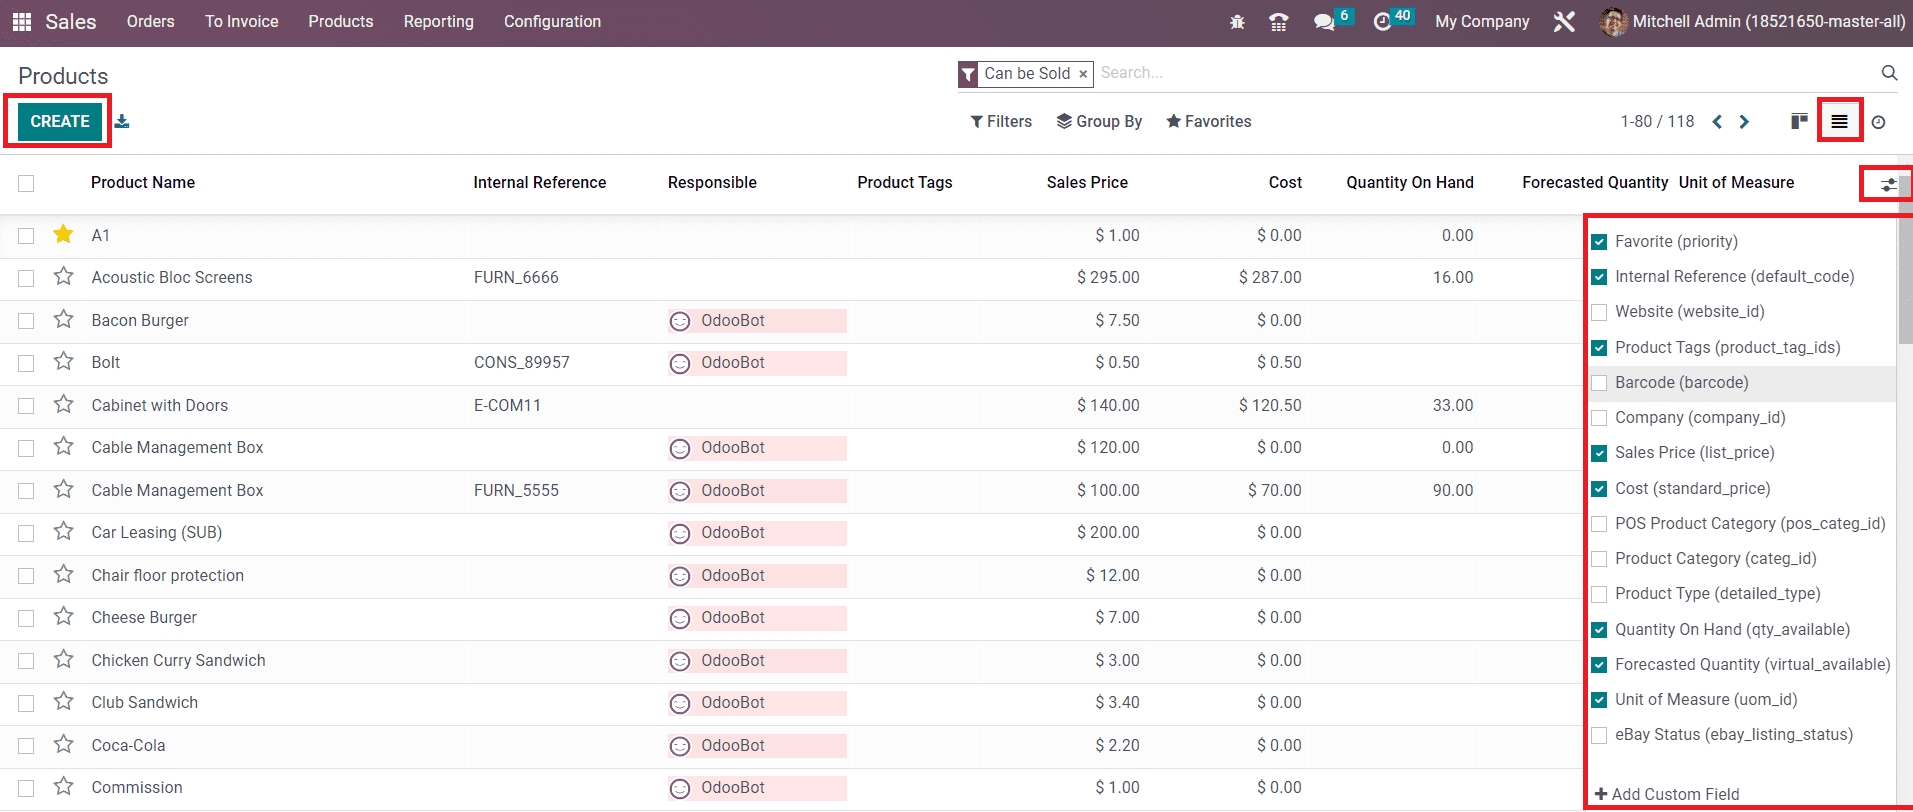Image resolution: width=1913 pixels, height=812 pixels.
Task: Open the Favorites dropdown
Action: click(x=1208, y=121)
